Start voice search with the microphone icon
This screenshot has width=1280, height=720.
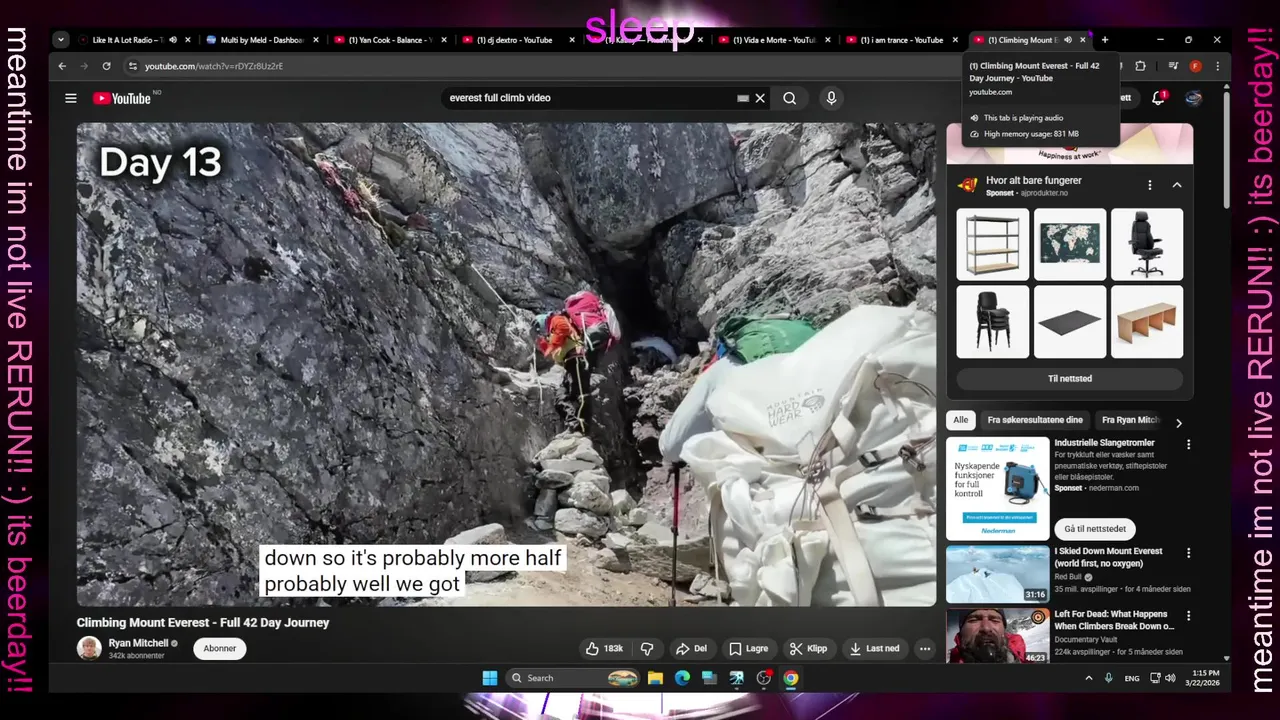(x=831, y=98)
